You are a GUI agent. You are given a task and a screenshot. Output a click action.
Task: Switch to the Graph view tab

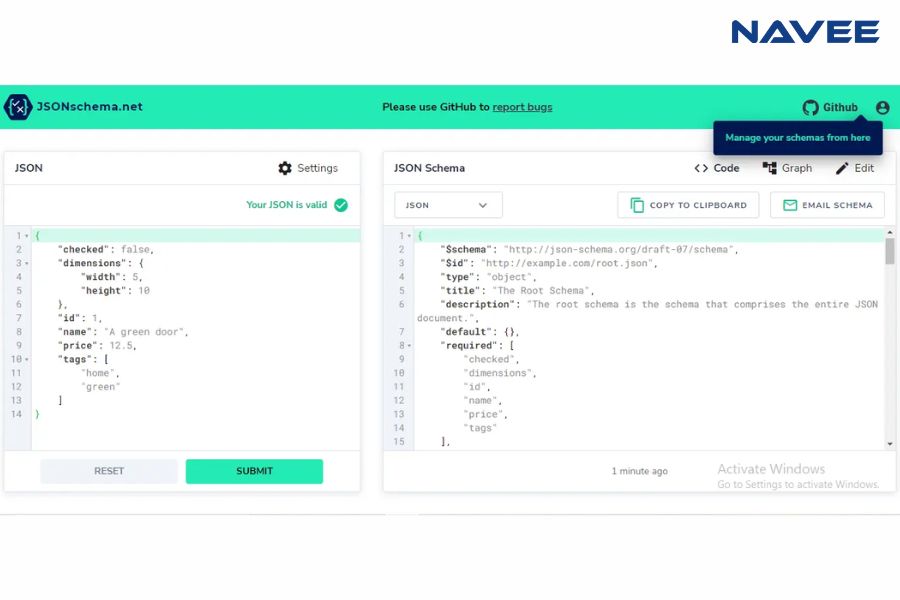pyautogui.click(x=787, y=168)
